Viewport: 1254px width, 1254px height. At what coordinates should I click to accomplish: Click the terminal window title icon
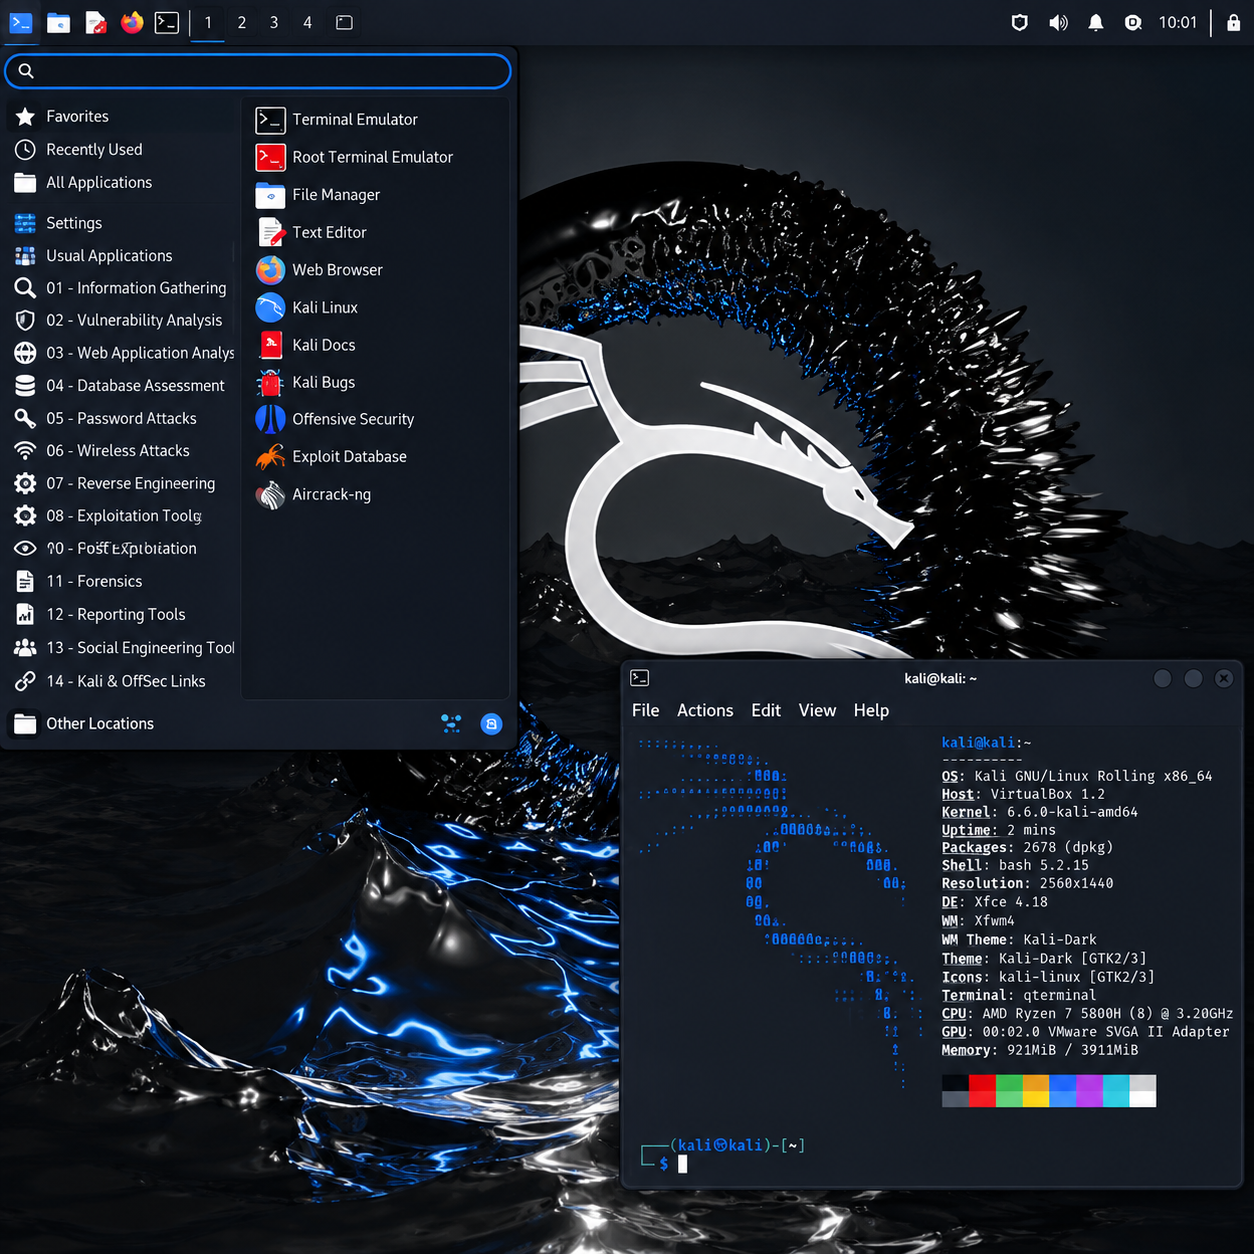click(x=640, y=678)
